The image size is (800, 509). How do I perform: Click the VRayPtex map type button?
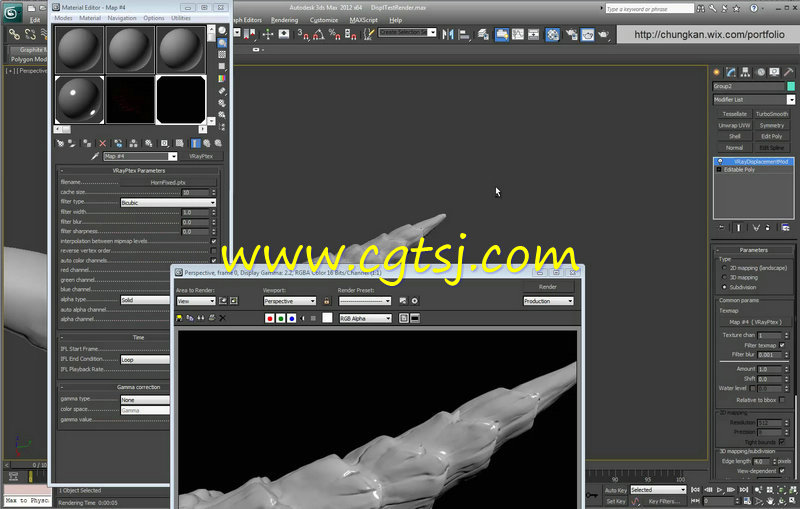pos(201,156)
